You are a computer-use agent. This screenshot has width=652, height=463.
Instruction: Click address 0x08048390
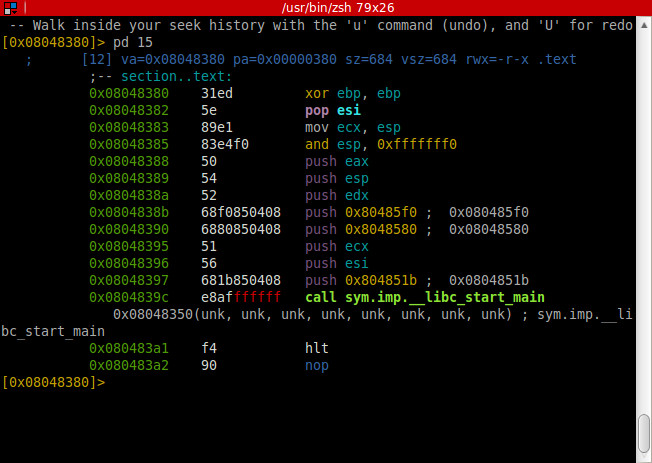click(129, 230)
